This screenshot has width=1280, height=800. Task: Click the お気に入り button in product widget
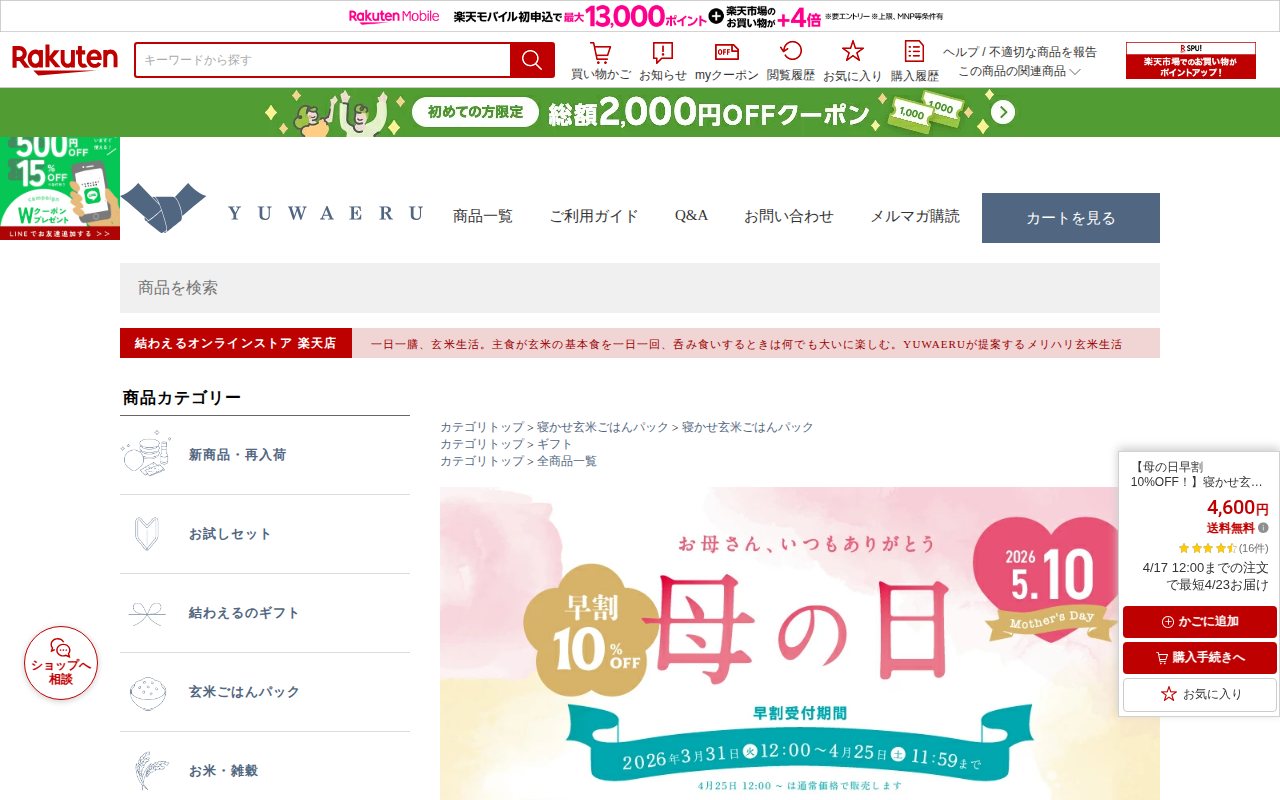(x=1200, y=694)
